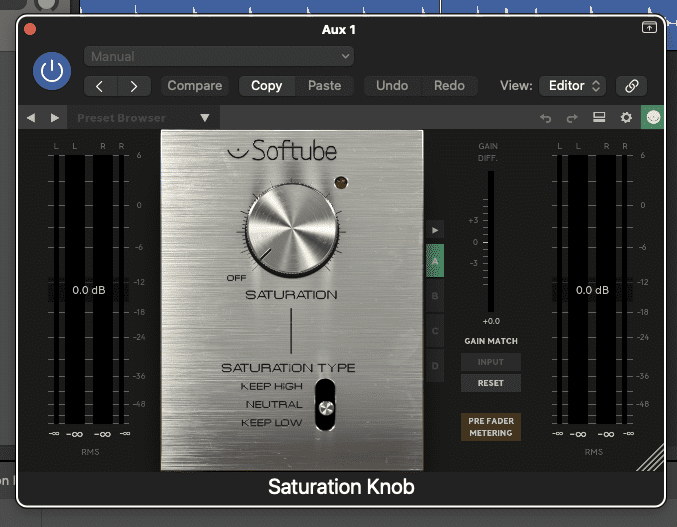Set saturation type to Neutral
This screenshot has width=677, height=527.
pos(274,404)
